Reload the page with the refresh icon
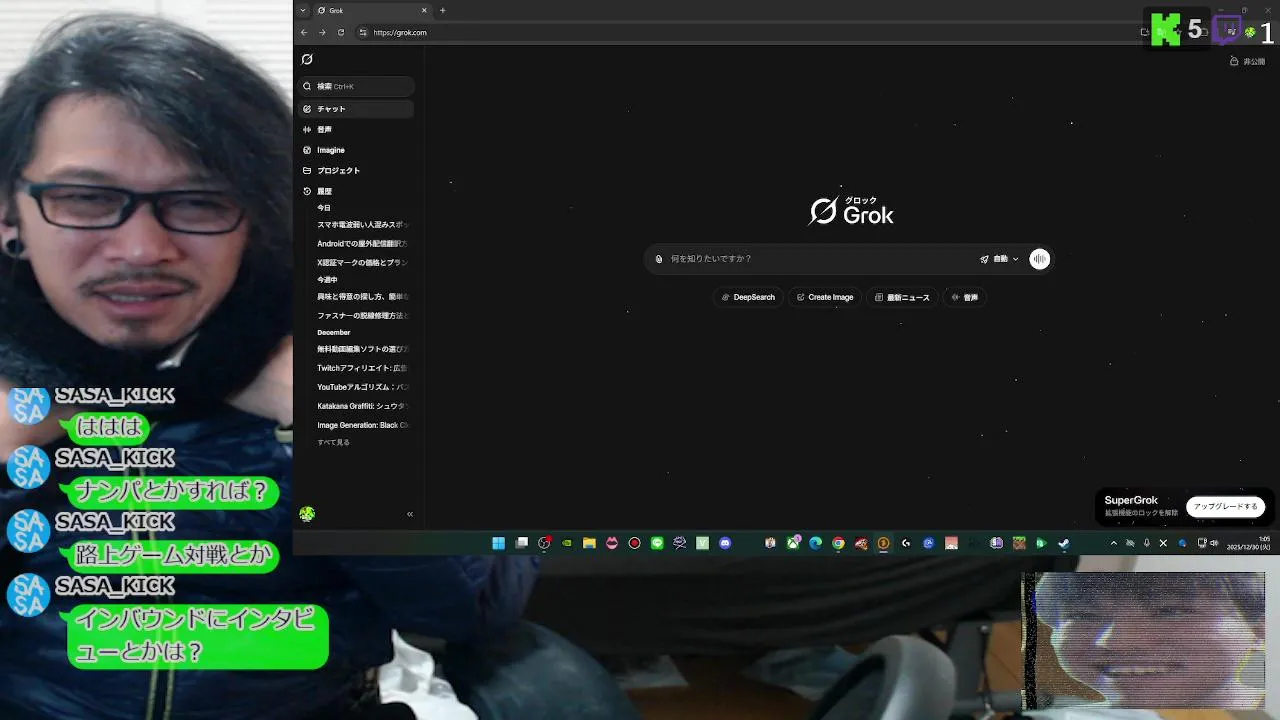 click(x=341, y=32)
